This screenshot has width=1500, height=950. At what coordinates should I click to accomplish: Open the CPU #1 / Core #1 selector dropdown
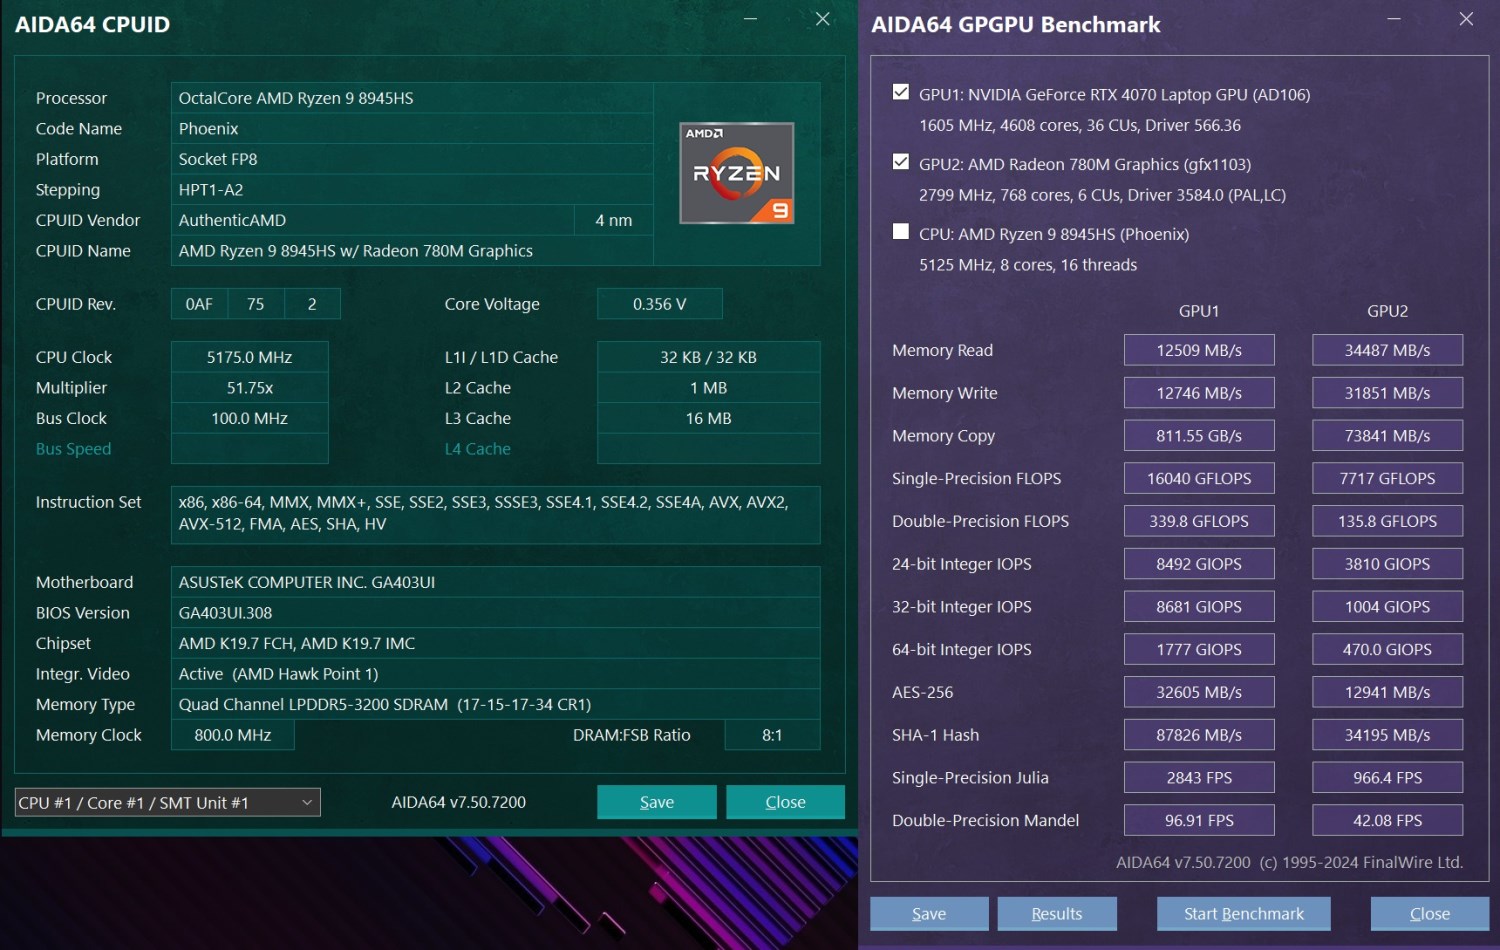[x=167, y=802]
